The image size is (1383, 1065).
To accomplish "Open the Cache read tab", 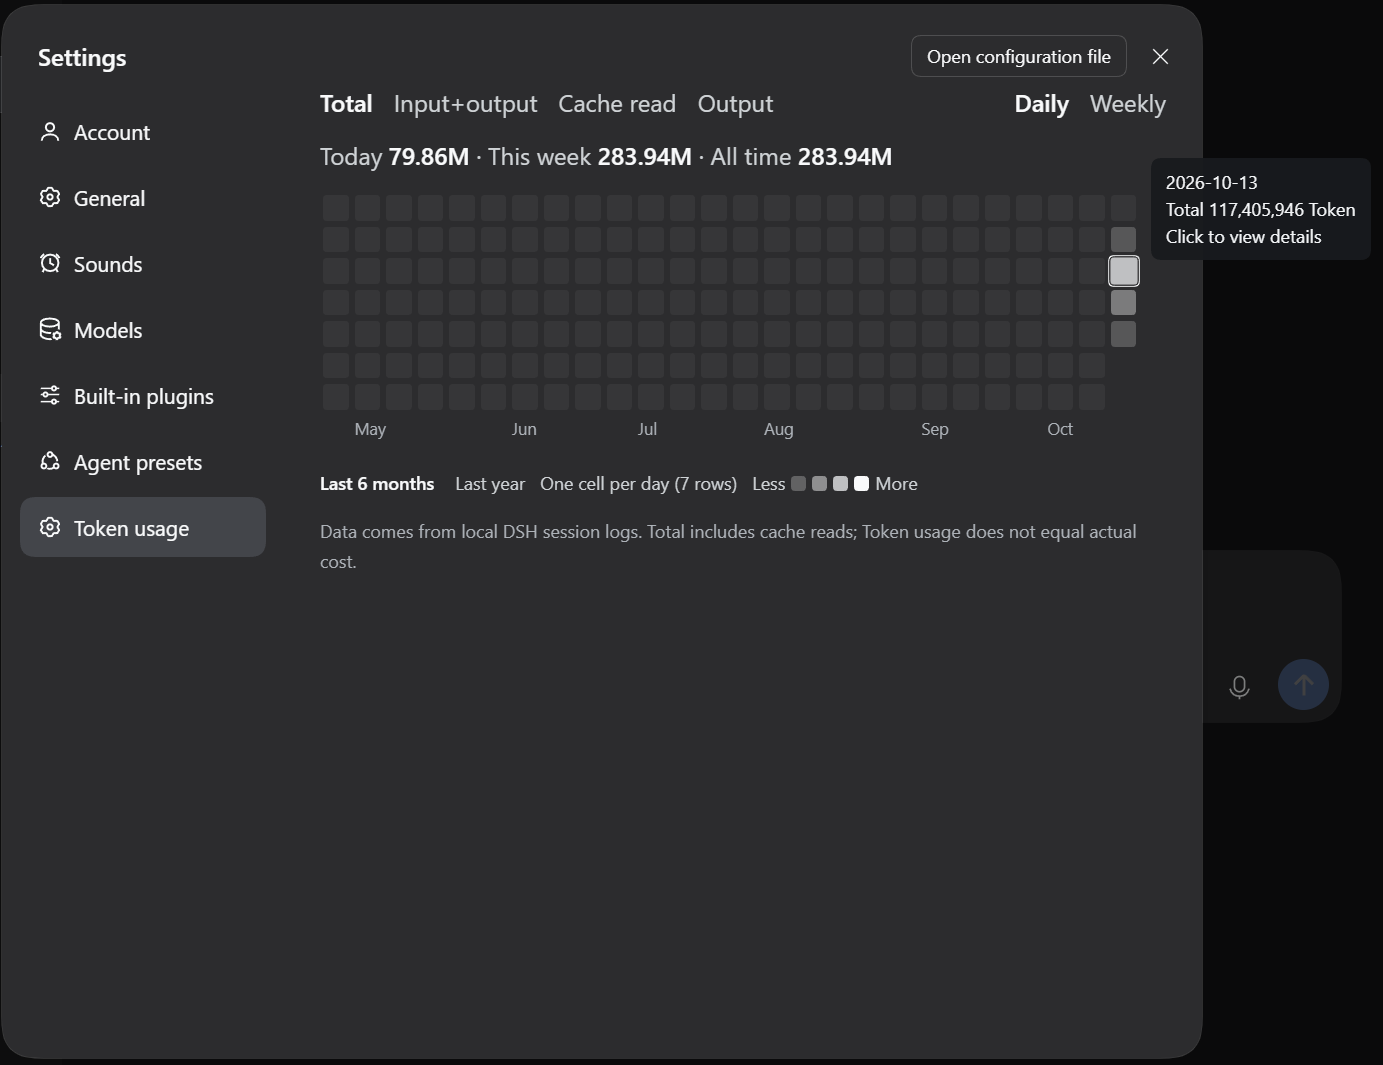I will [x=617, y=104].
